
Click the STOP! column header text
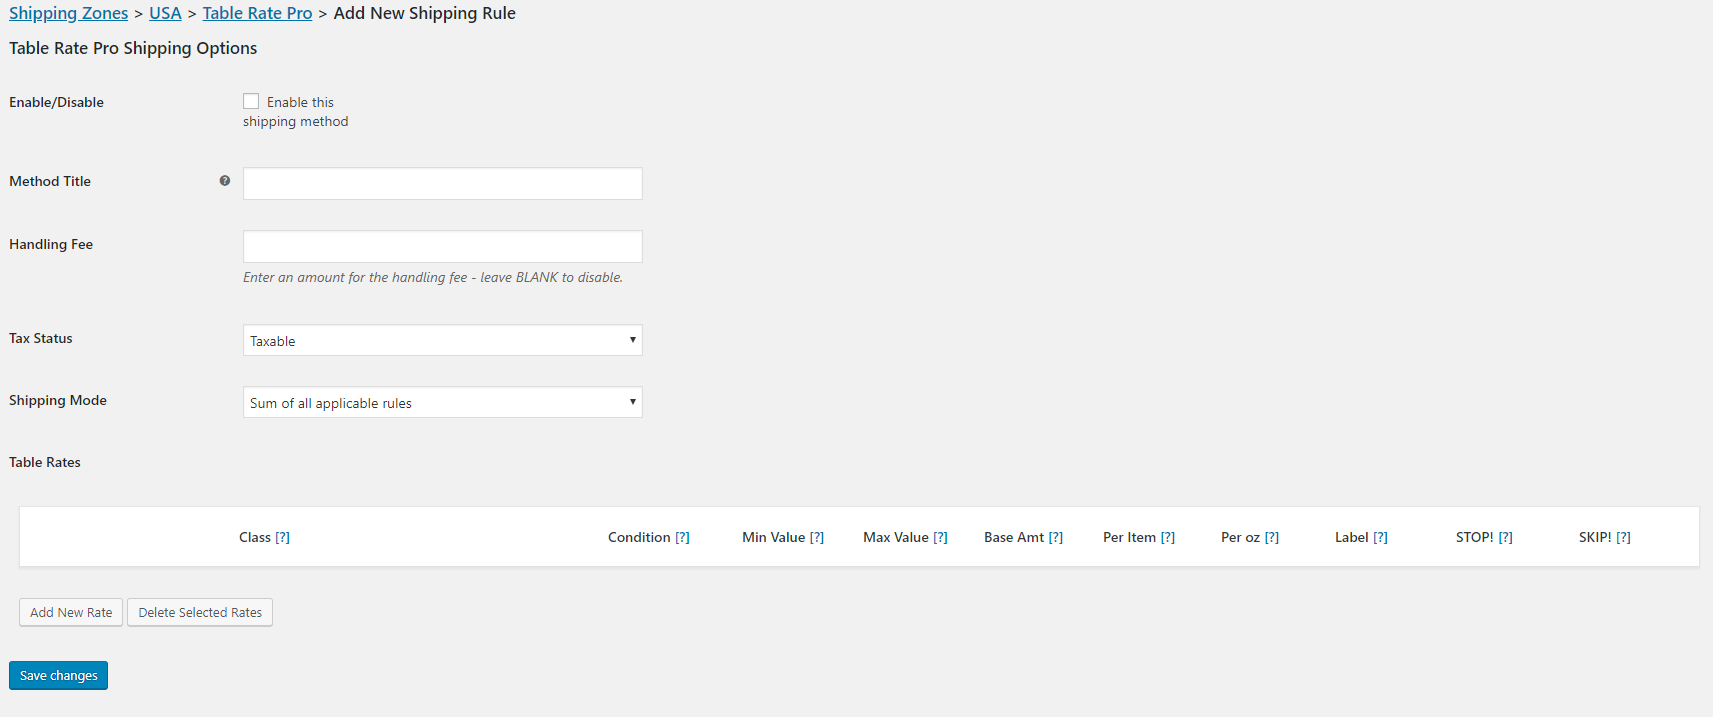click(1474, 538)
